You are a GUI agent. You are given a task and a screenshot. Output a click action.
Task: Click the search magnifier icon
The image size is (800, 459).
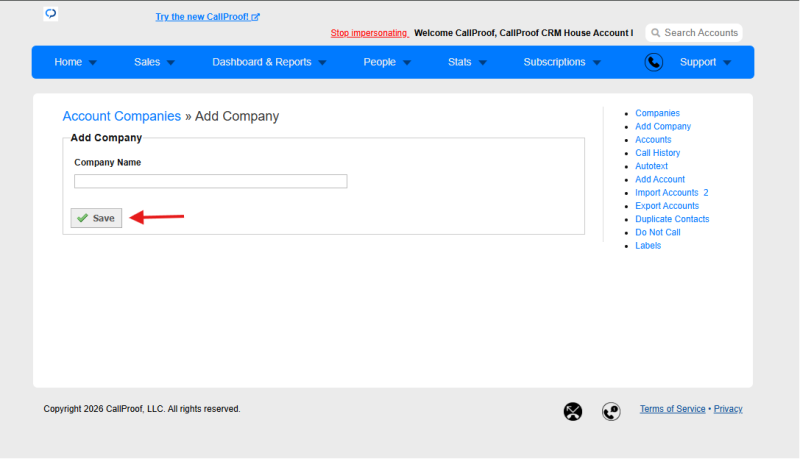click(656, 33)
